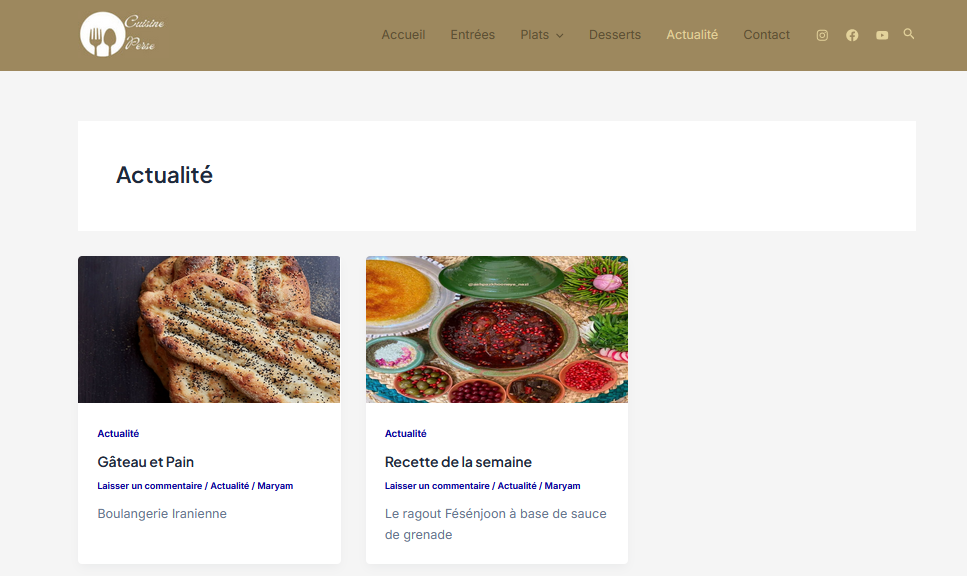967x576 pixels.
Task: Select the Actualité menu item
Action: pos(692,35)
